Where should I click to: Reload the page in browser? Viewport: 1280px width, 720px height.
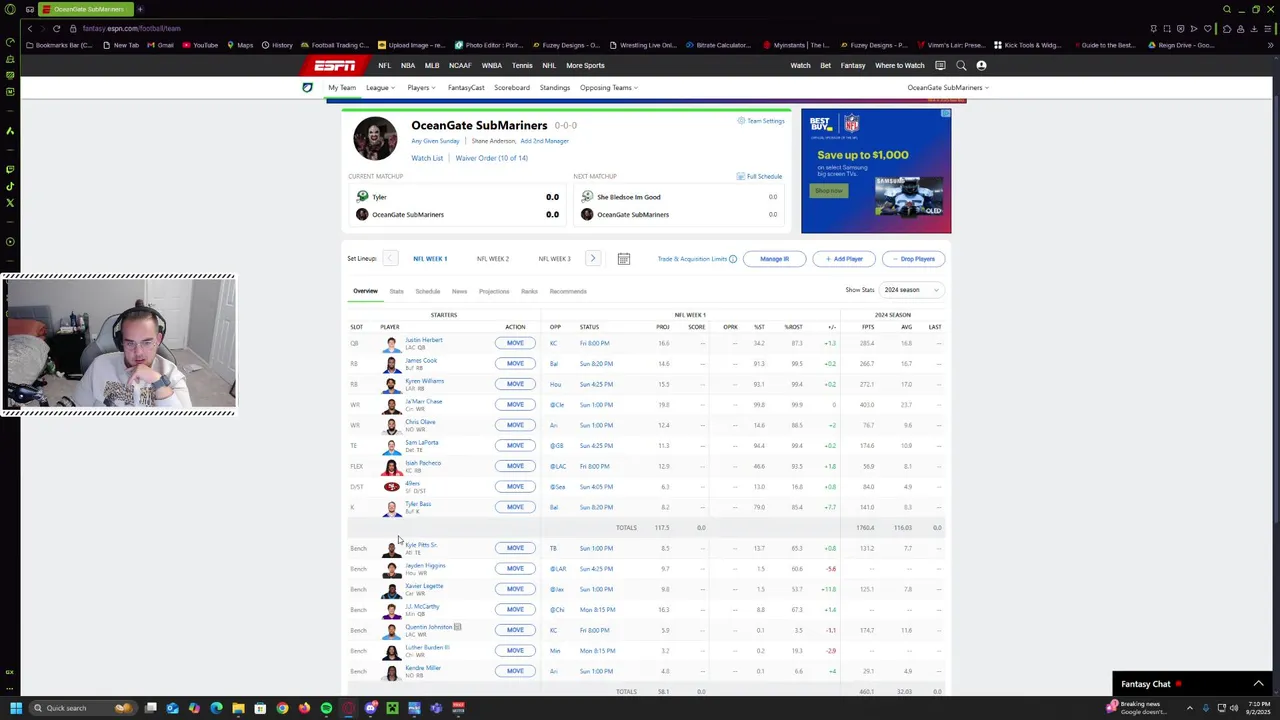[56, 28]
